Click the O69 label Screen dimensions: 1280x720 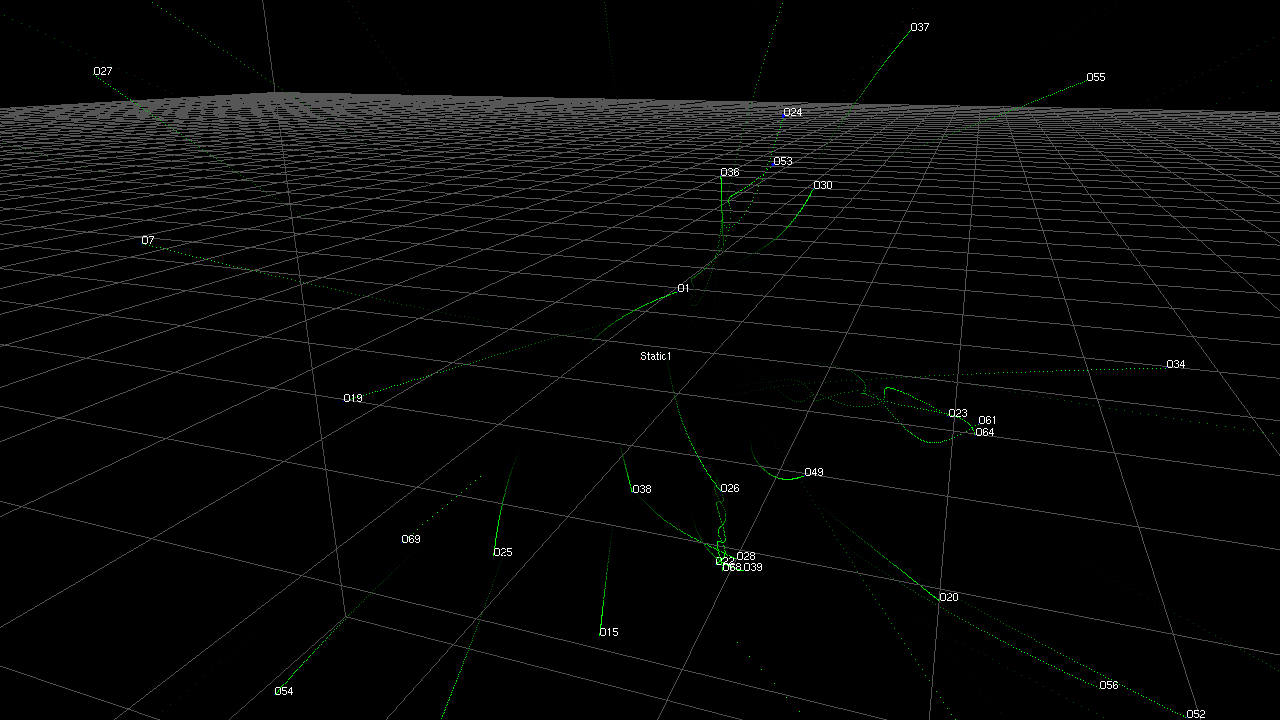(411, 540)
